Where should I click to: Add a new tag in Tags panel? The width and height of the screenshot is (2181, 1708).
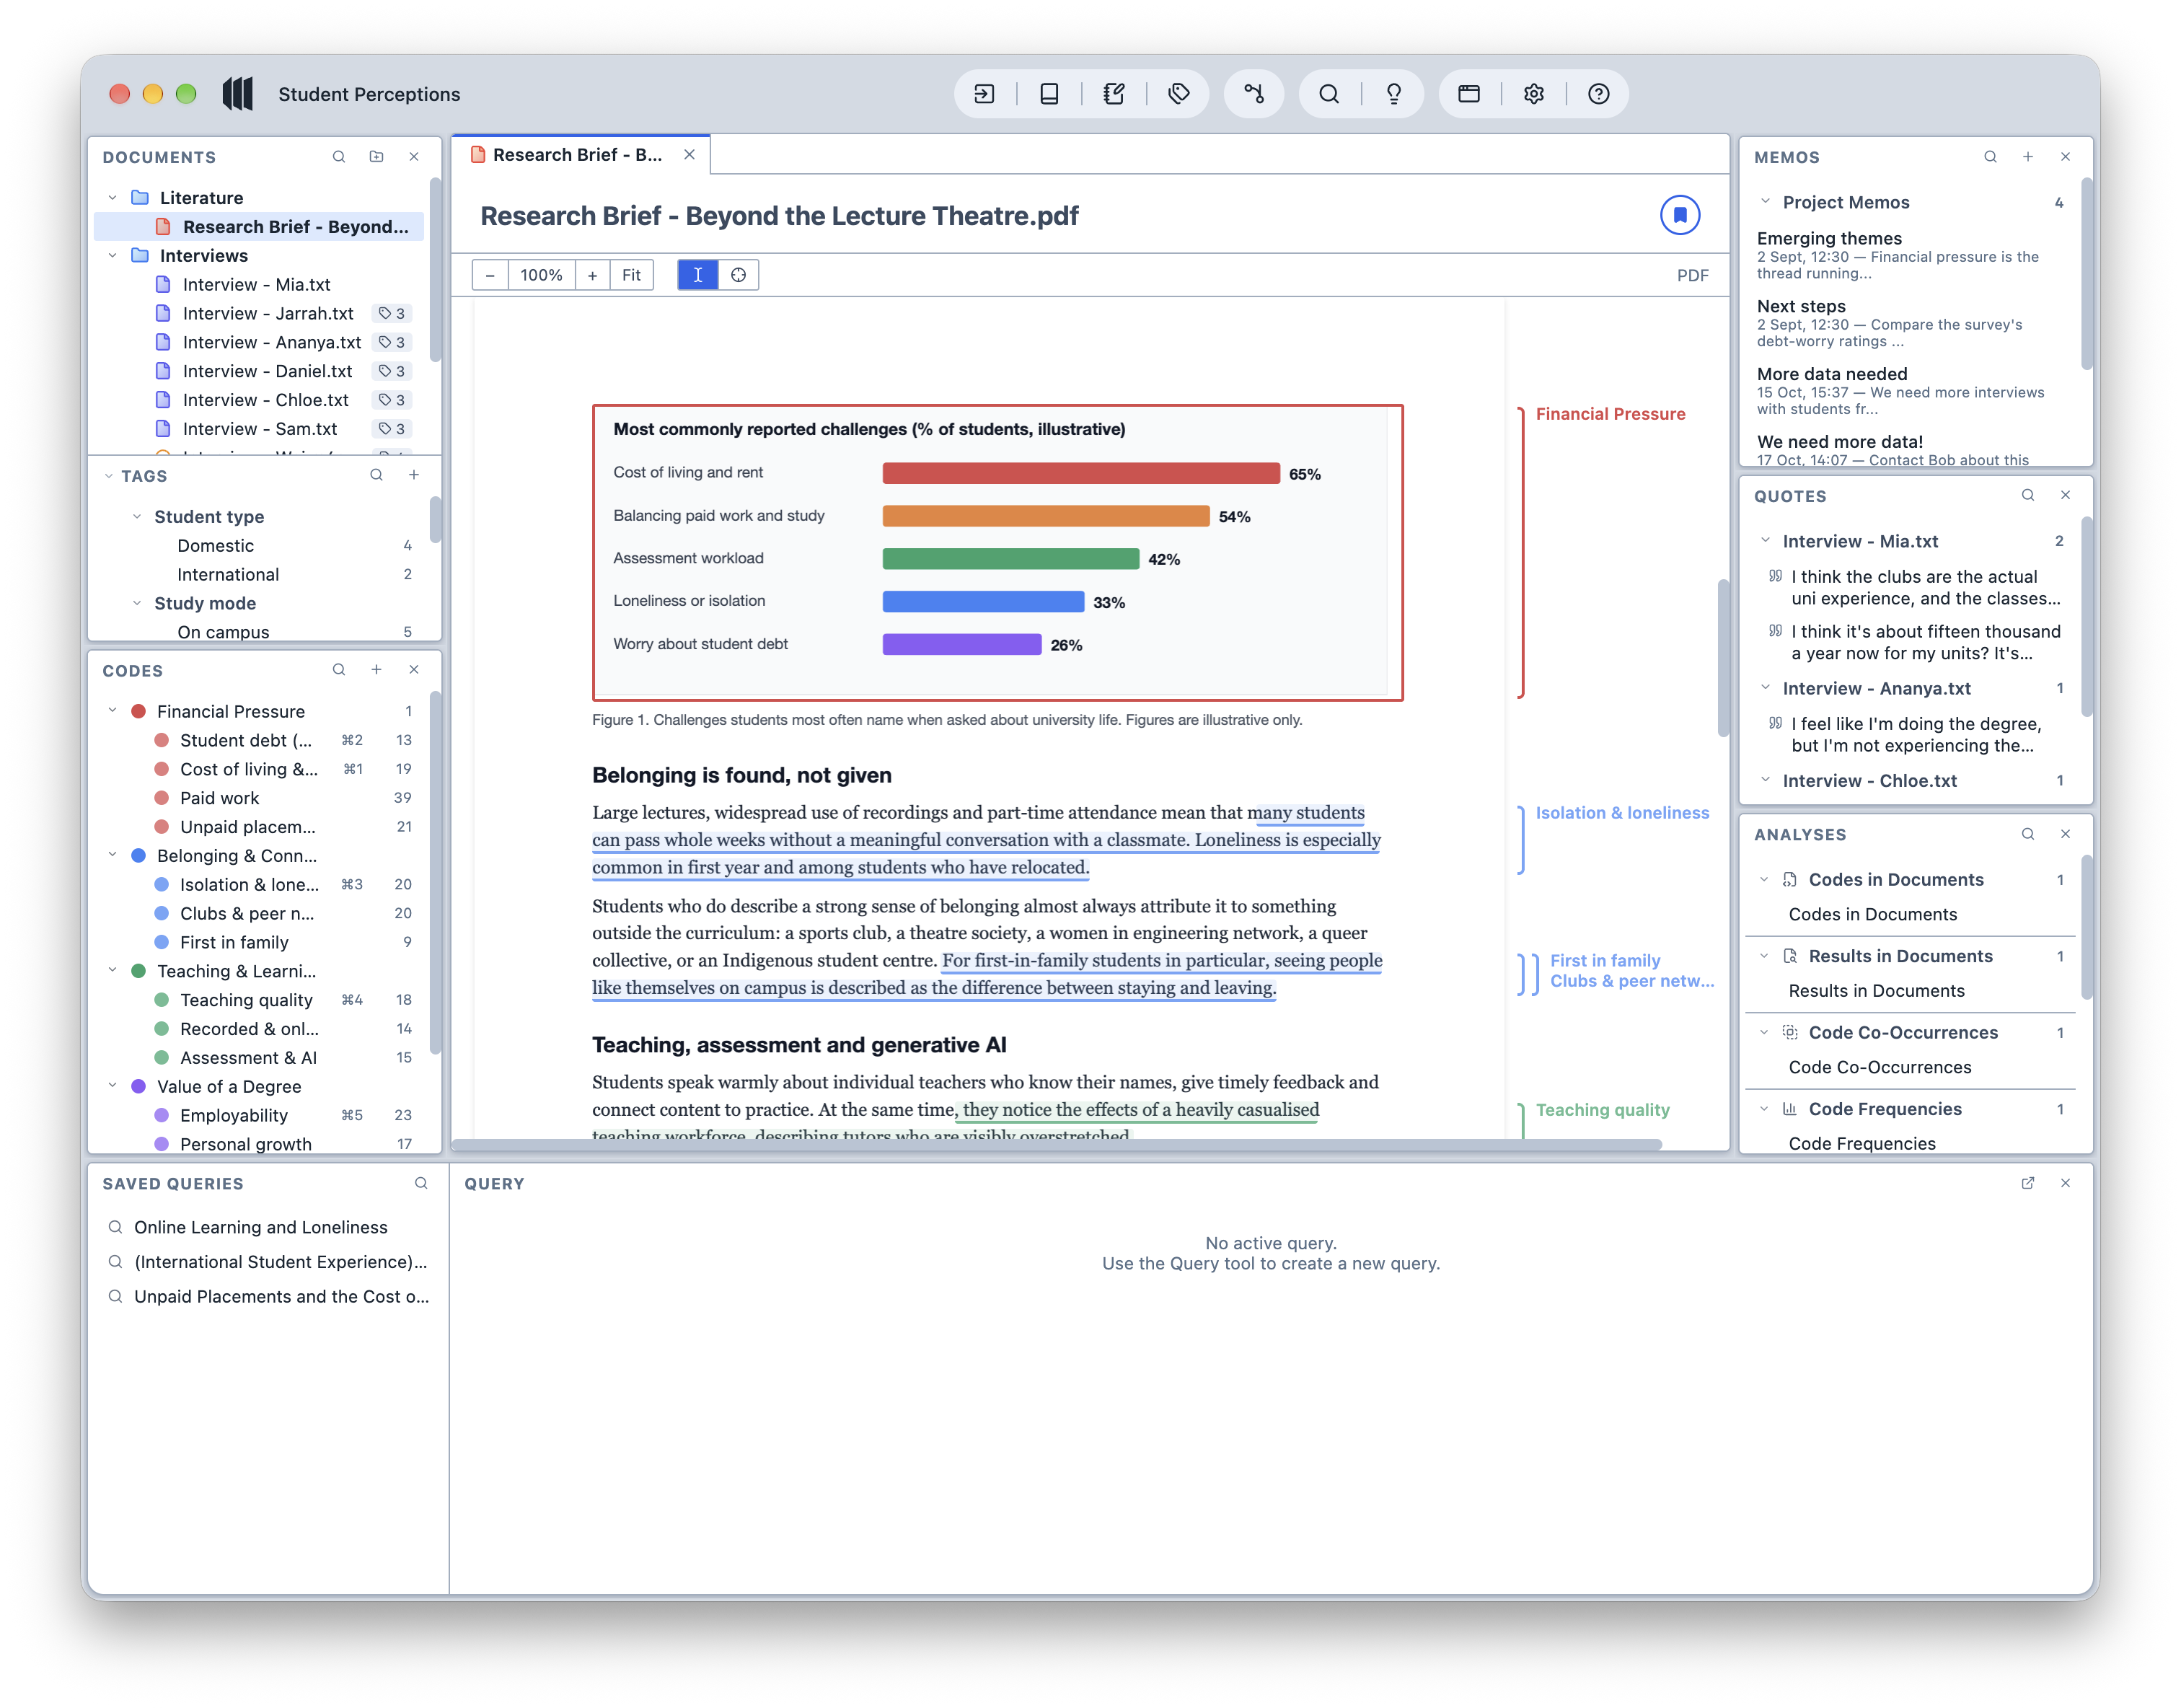pyautogui.click(x=414, y=475)
